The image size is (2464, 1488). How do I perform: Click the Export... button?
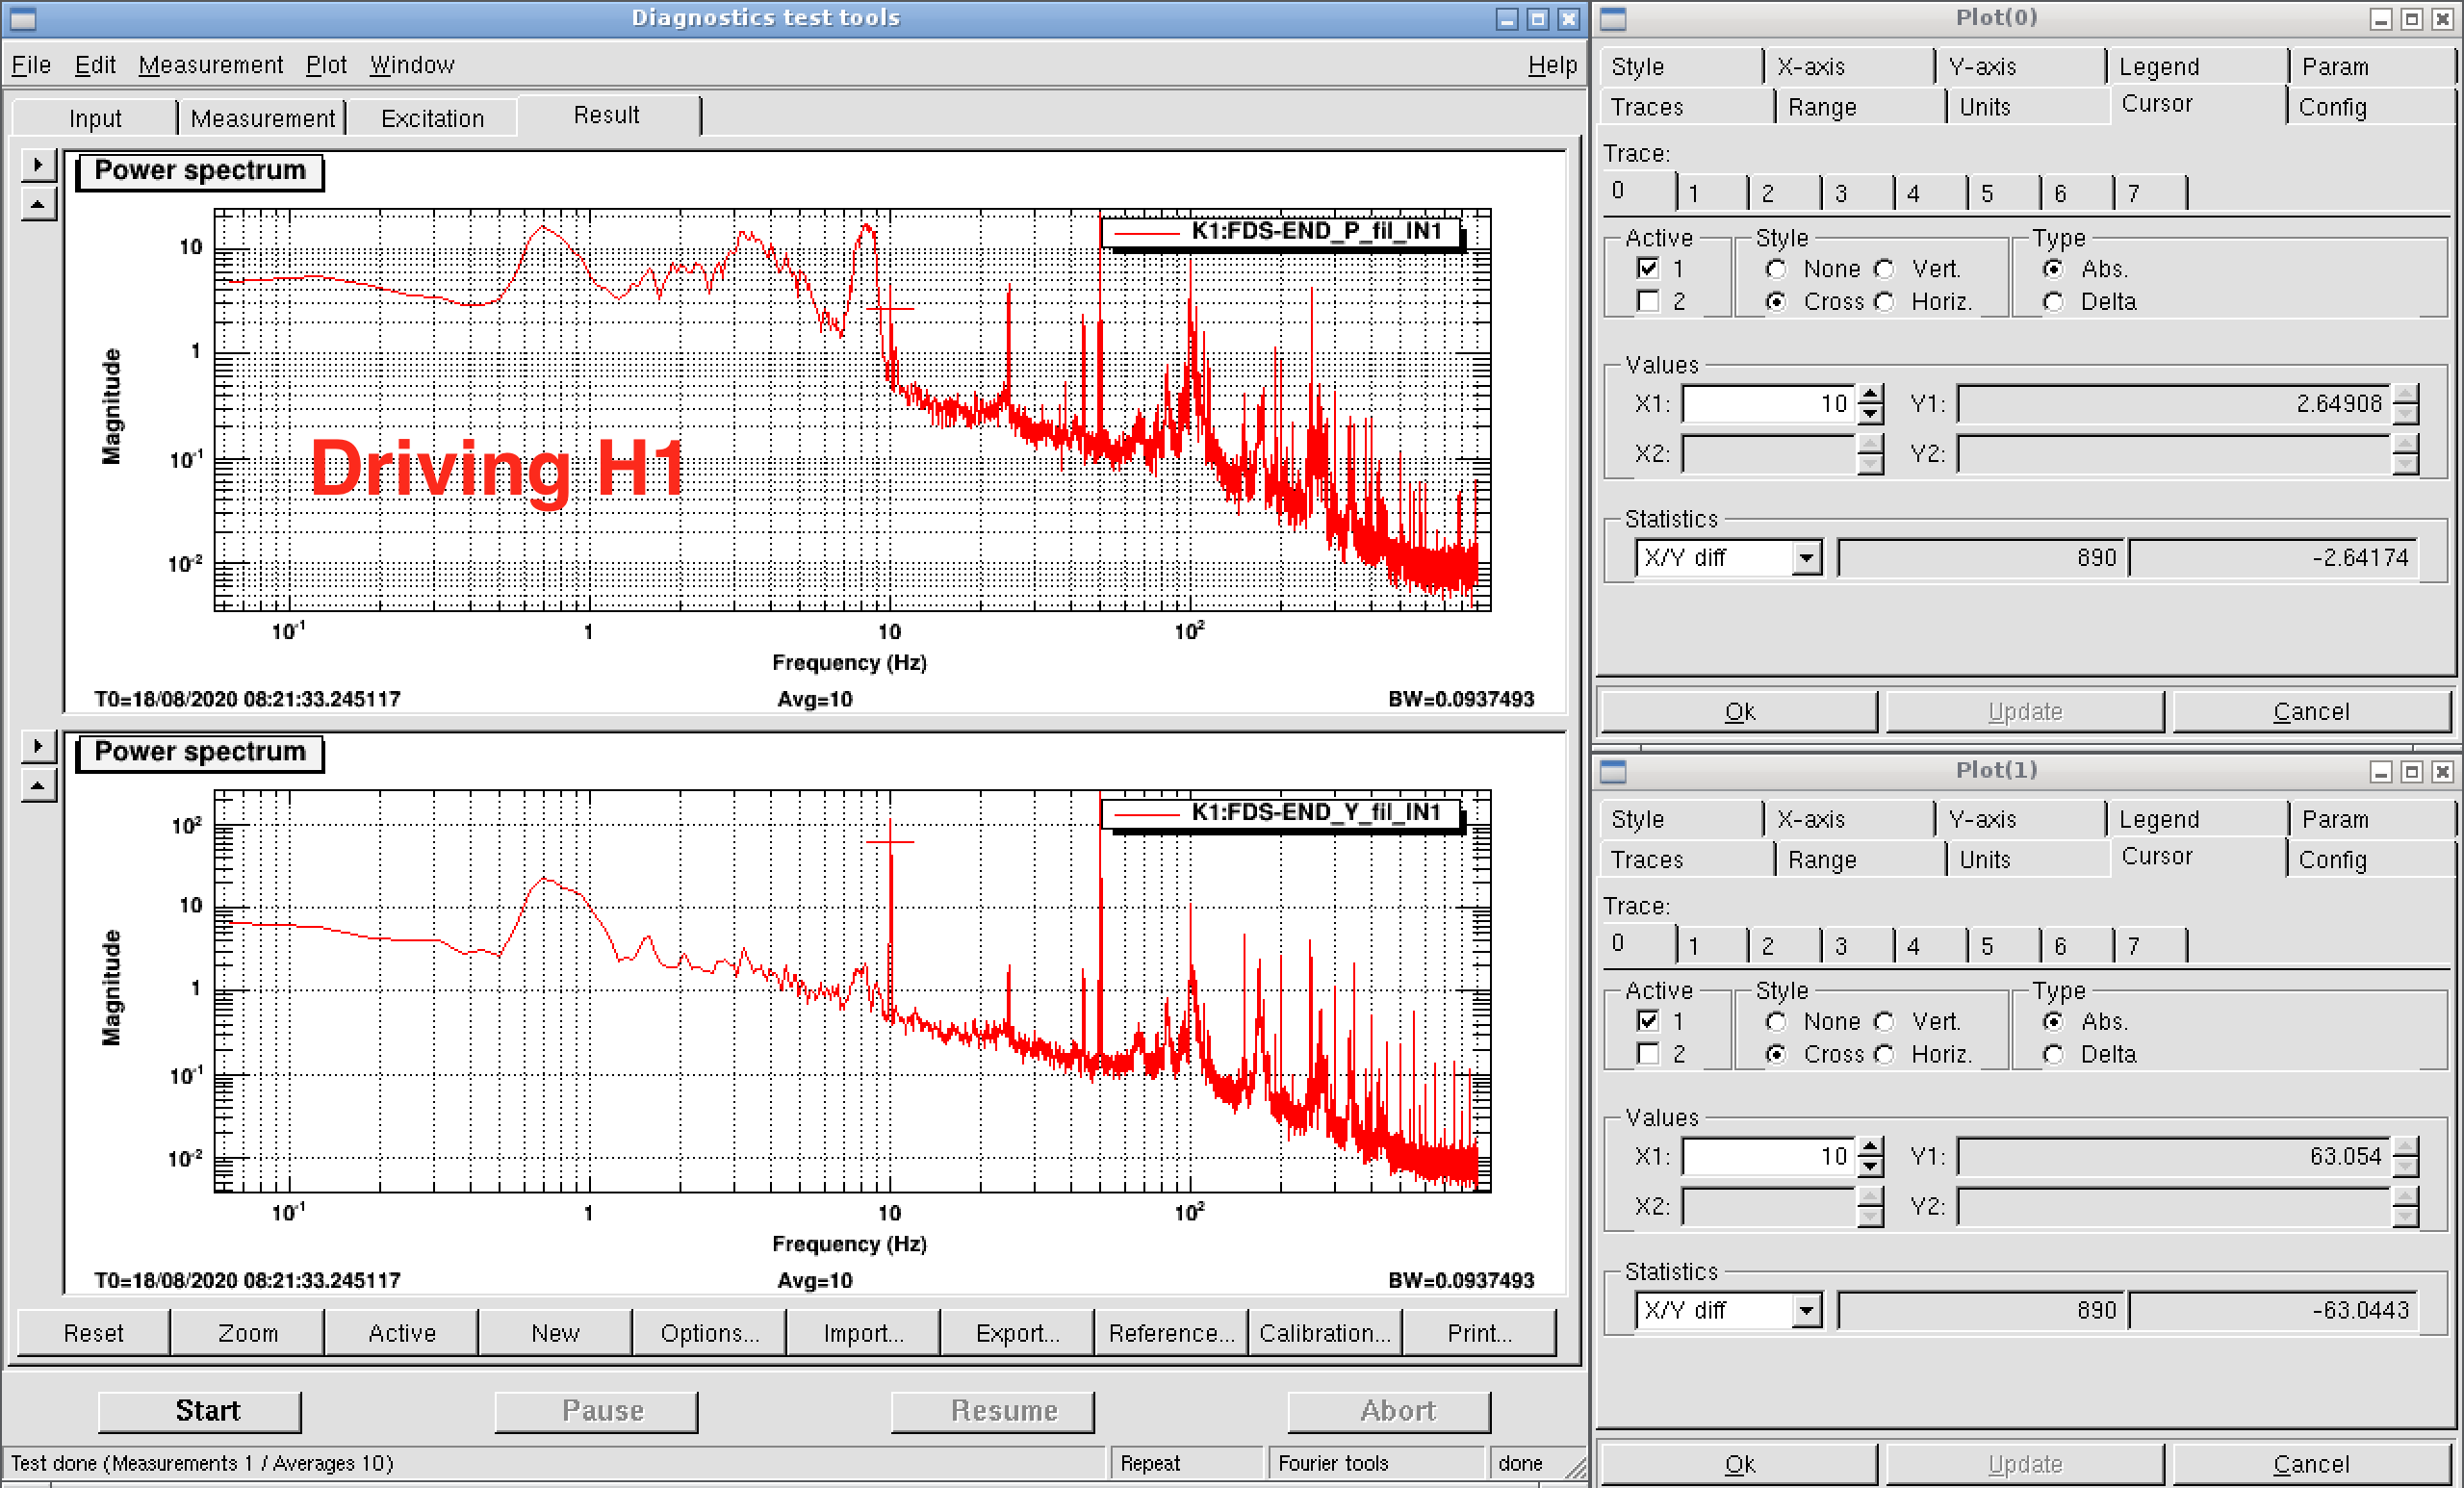(x=1016, y=1333)
